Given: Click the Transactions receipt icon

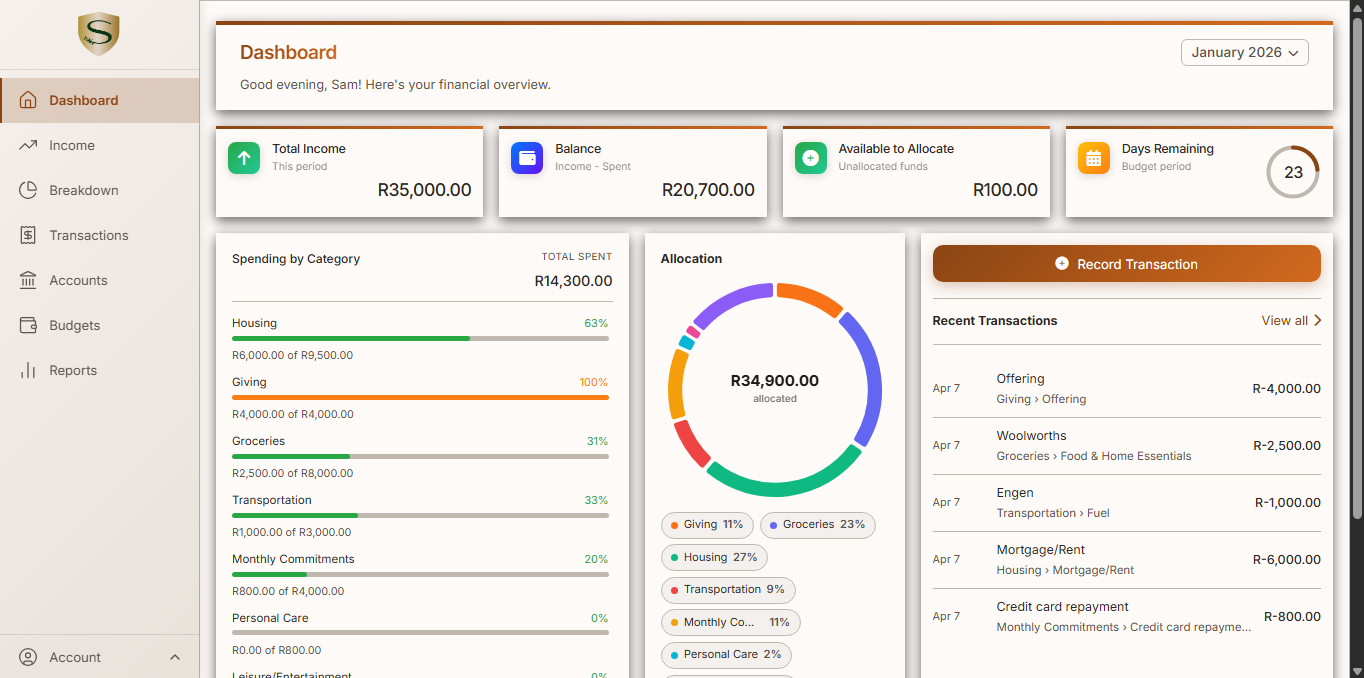Looking at the screenshot, I should [x=28, y=235].
